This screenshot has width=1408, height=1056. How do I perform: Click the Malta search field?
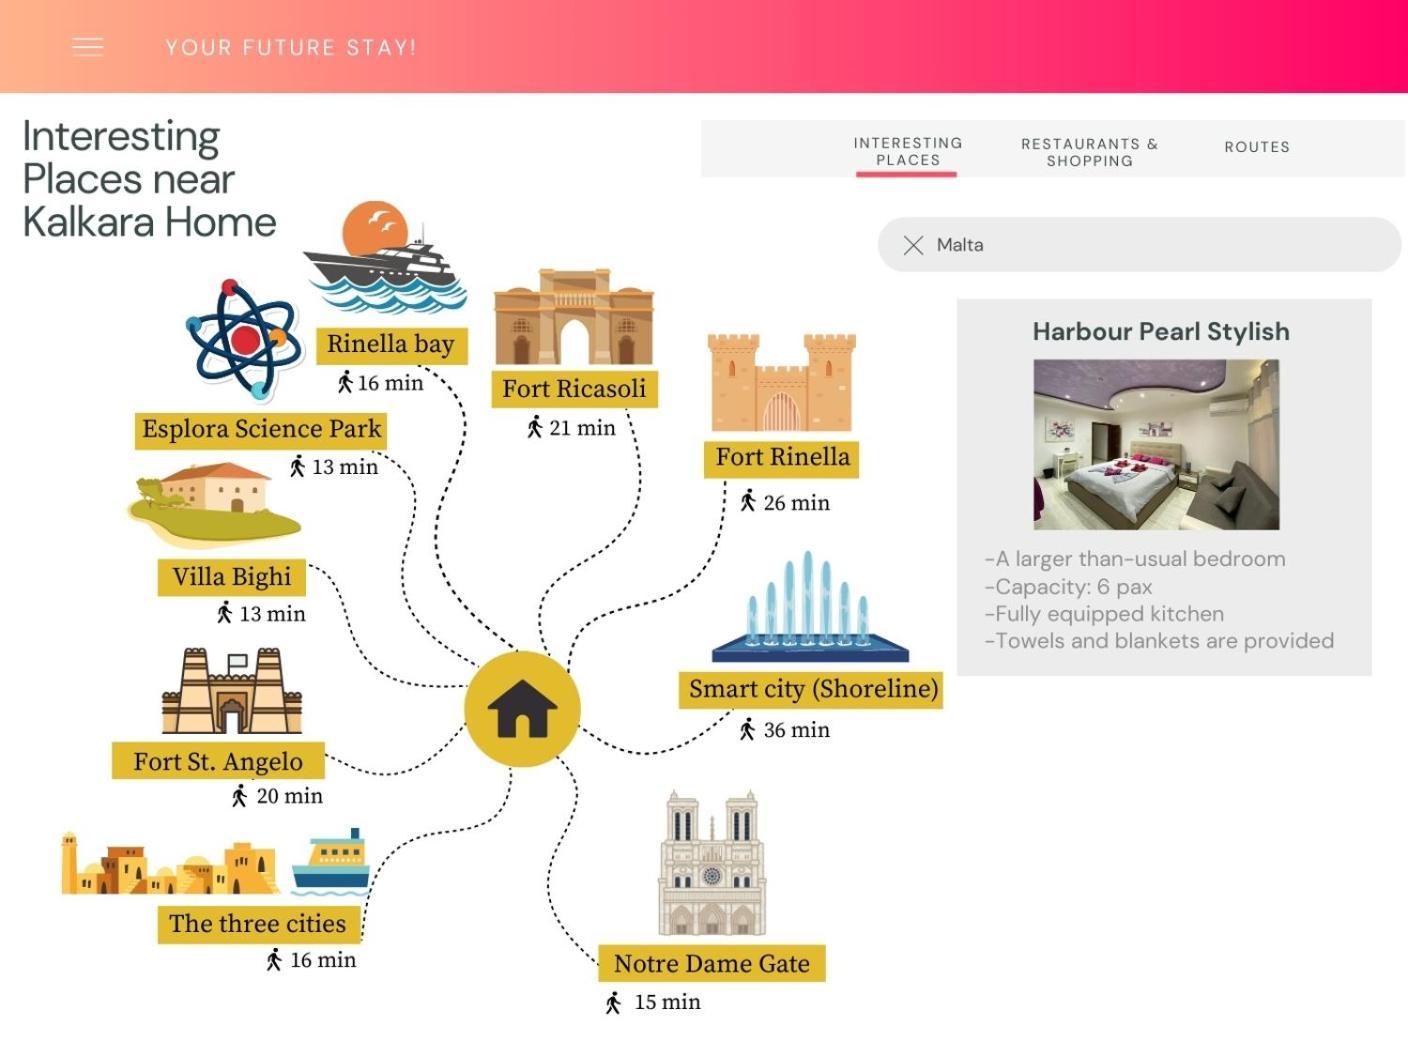1139,245
